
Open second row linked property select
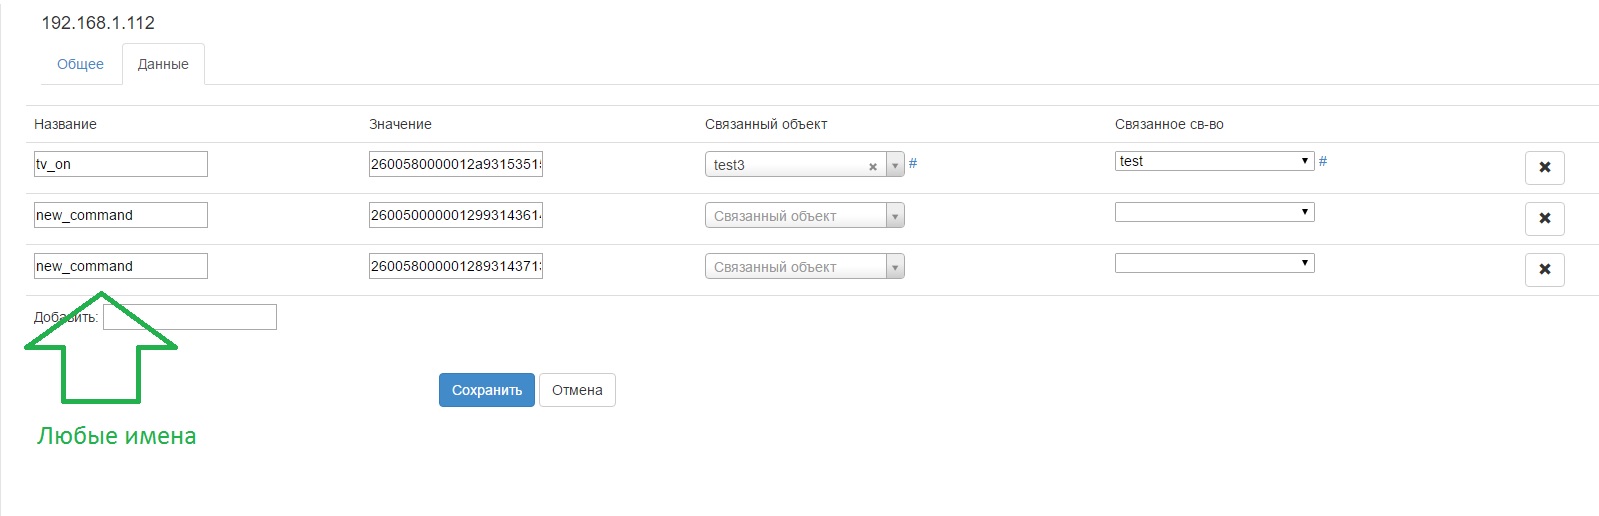pos(1214,212)
